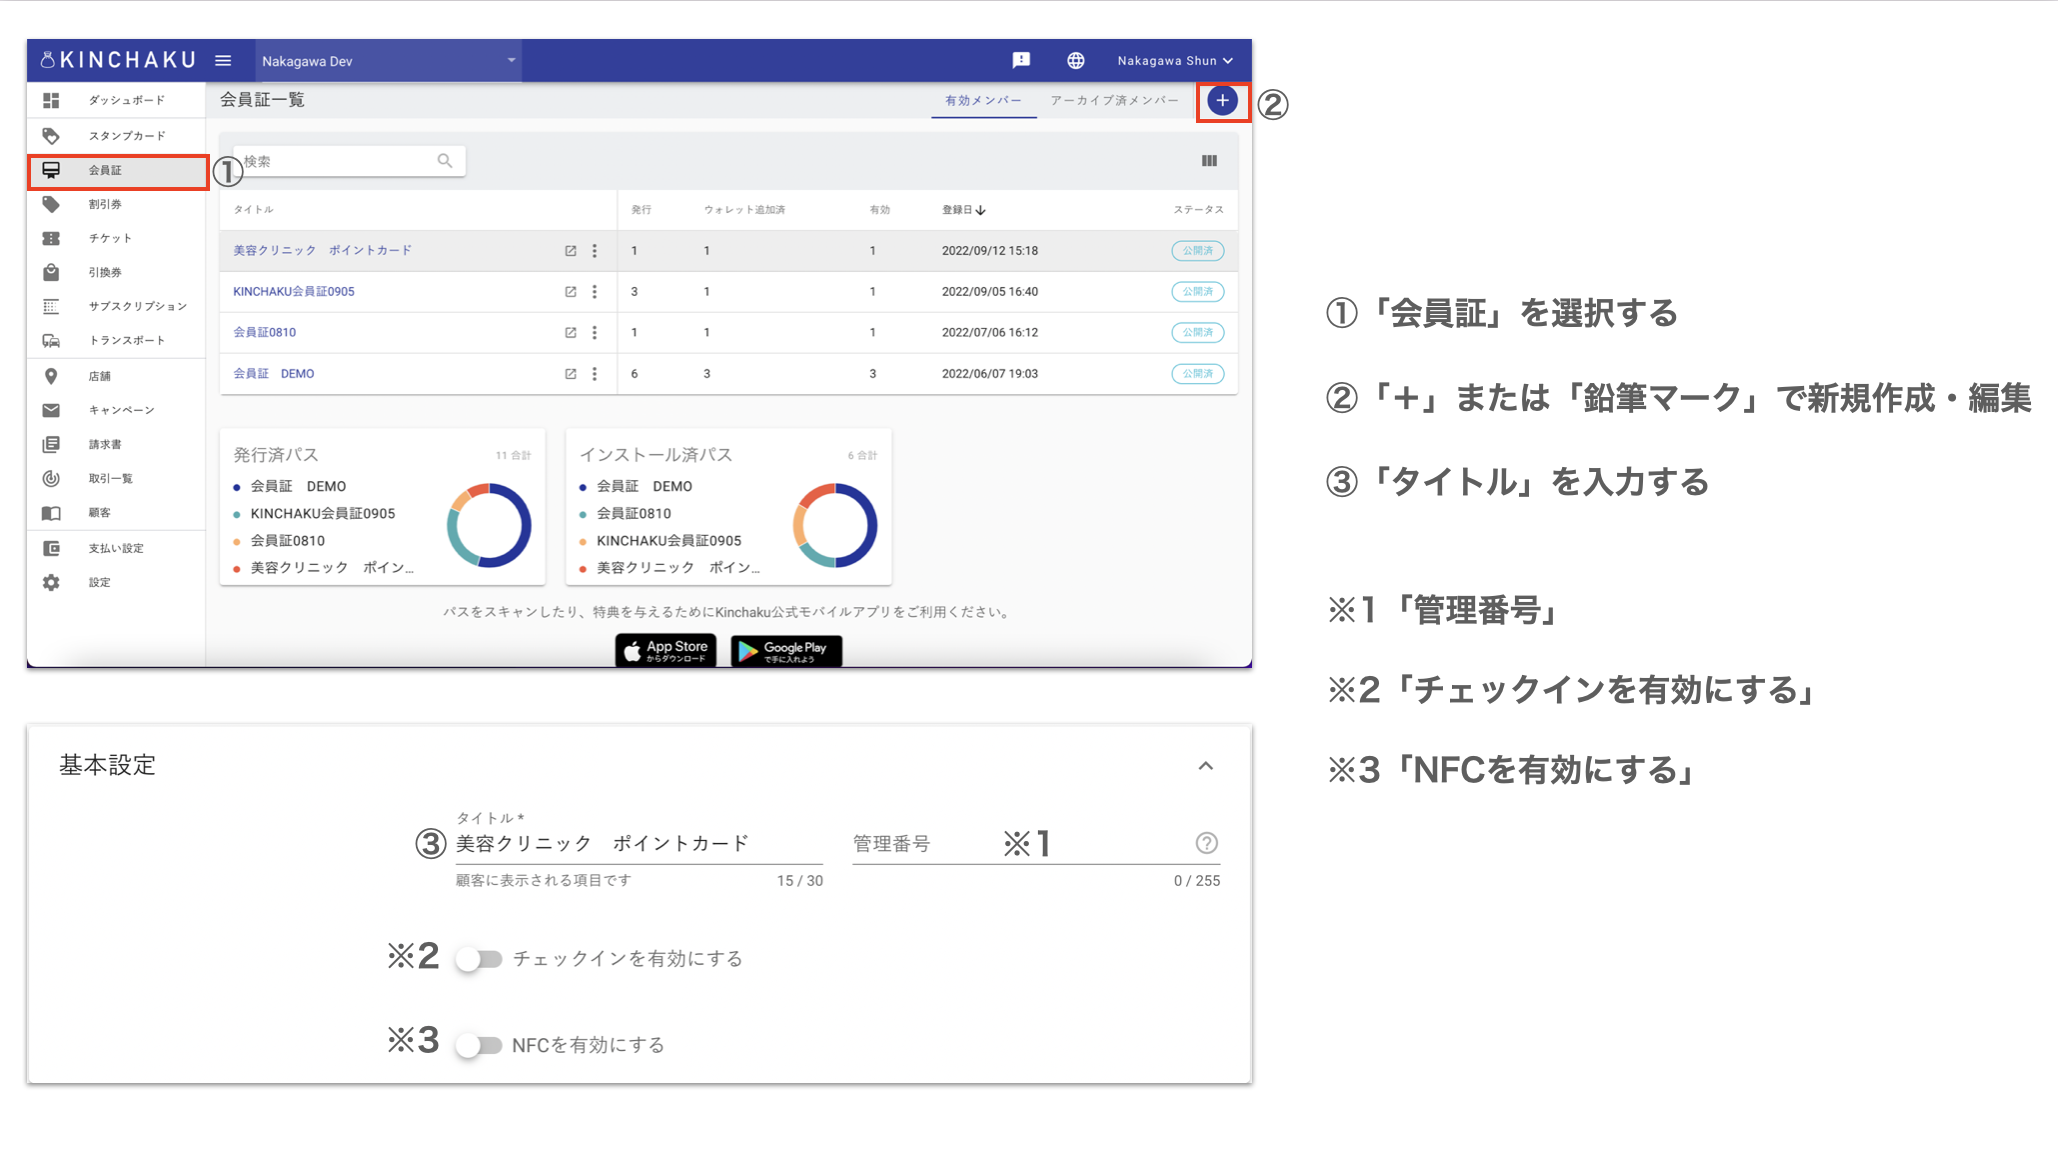Switch to アーカイブ済メンバー tab
Image resolution: width=2058 pixels, height=1158 pixels.
(1113, 101)
